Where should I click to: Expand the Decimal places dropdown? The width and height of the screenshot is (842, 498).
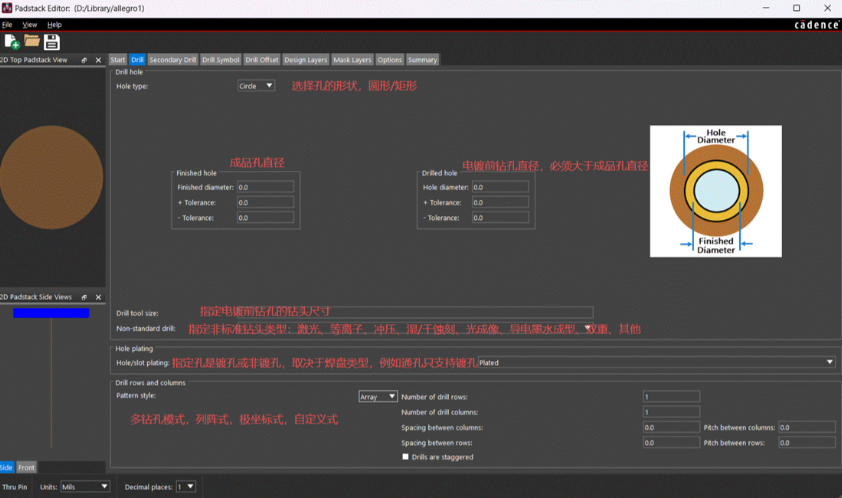[x=186, y=487]
